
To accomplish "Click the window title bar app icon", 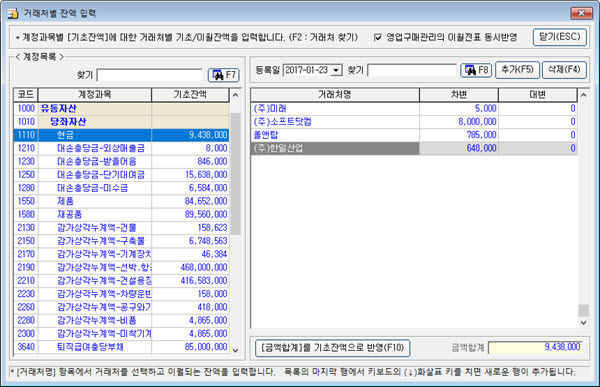I will pos(13,14).
